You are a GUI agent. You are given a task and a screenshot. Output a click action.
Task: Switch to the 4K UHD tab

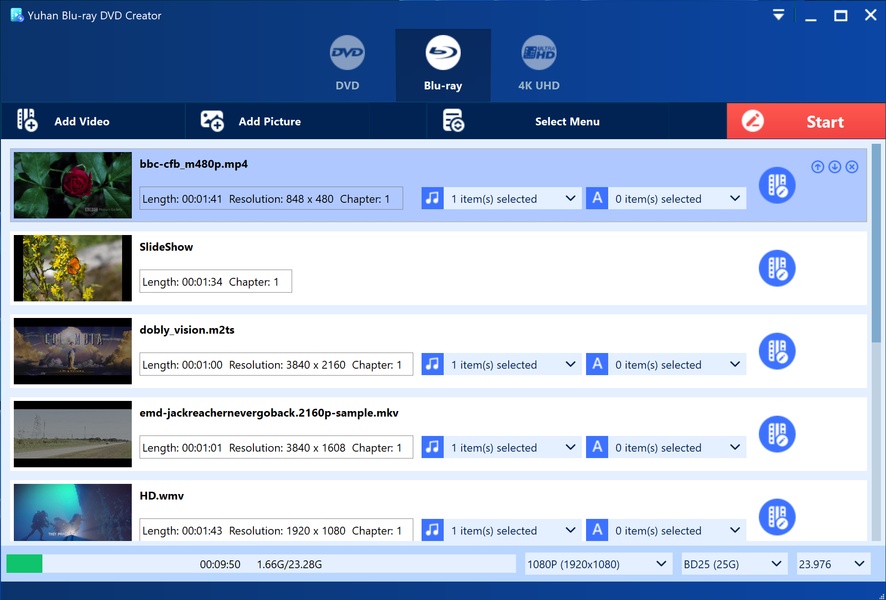[x=538, y=65]
